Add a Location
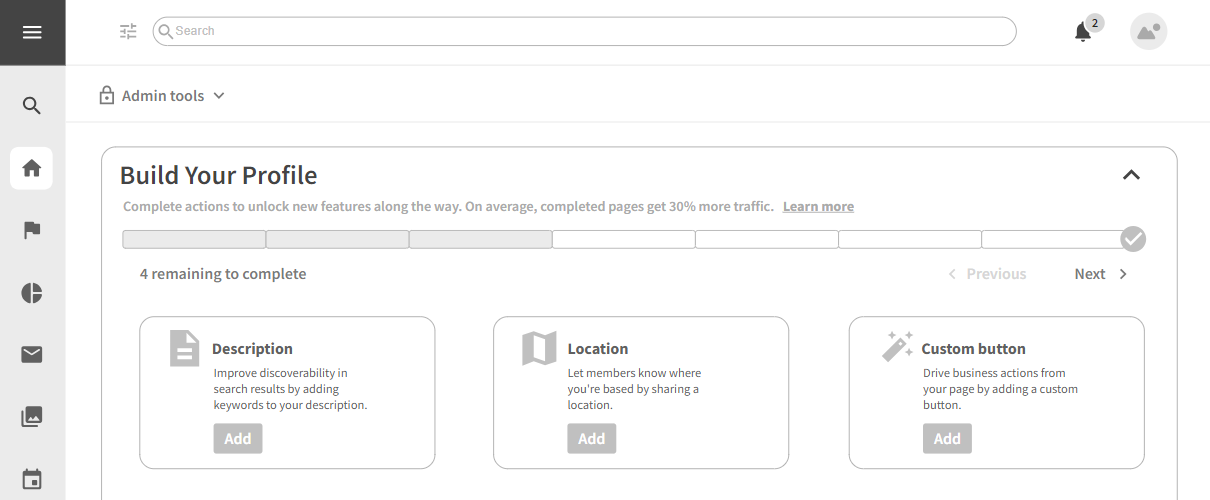The width and height of the screenshot is (1210, 500). click(592, 439)
